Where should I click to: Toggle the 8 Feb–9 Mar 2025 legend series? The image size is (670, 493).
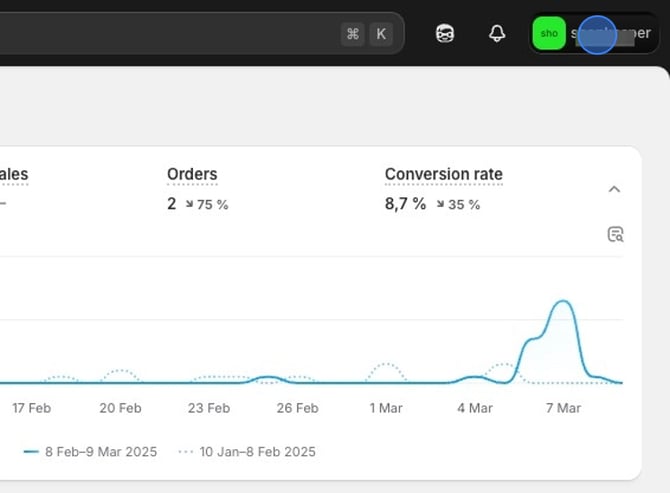coord(90,451)
